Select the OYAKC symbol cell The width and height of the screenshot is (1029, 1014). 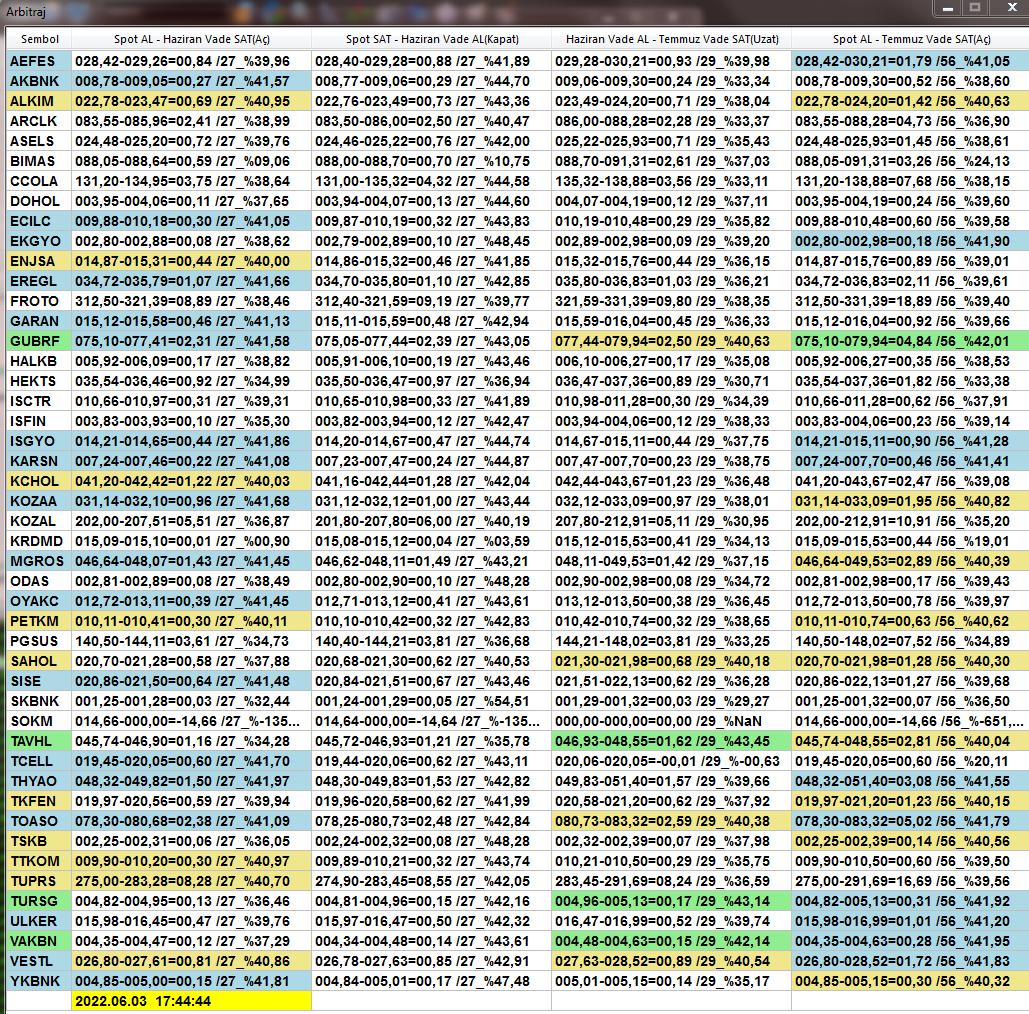[x=39, y=602]
